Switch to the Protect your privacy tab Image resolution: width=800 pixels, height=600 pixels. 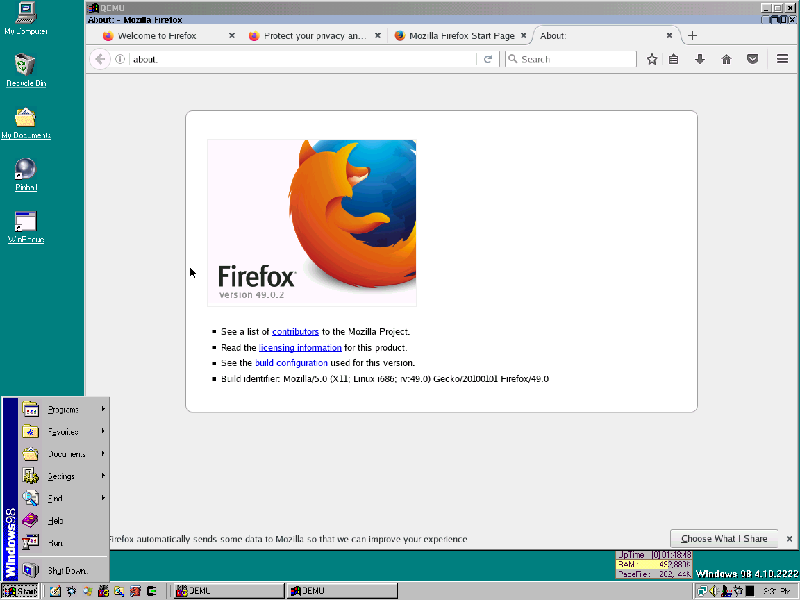[x=315, y=36]
